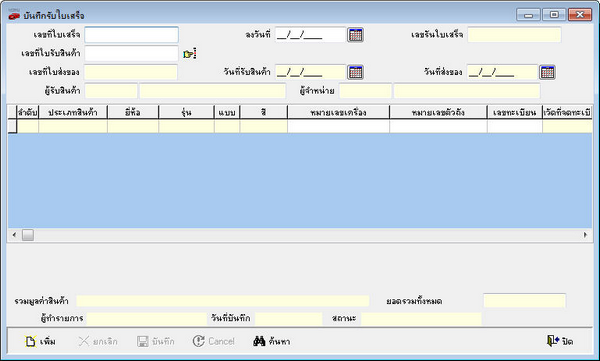
Task: Focus the เลขที่ใบรับสินค้า input field
Action: pos(131,54)
